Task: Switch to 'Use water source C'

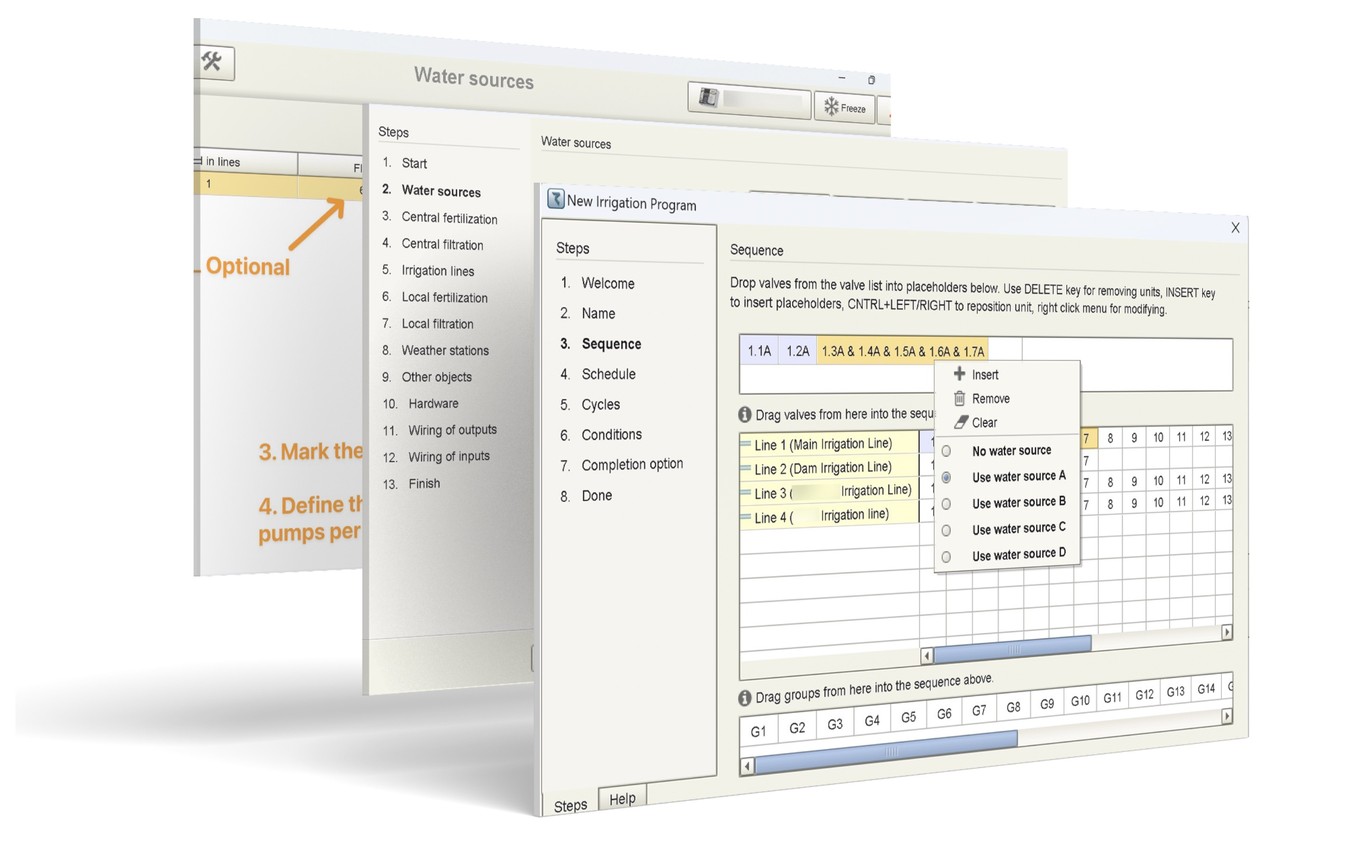Action: [946, 530]
